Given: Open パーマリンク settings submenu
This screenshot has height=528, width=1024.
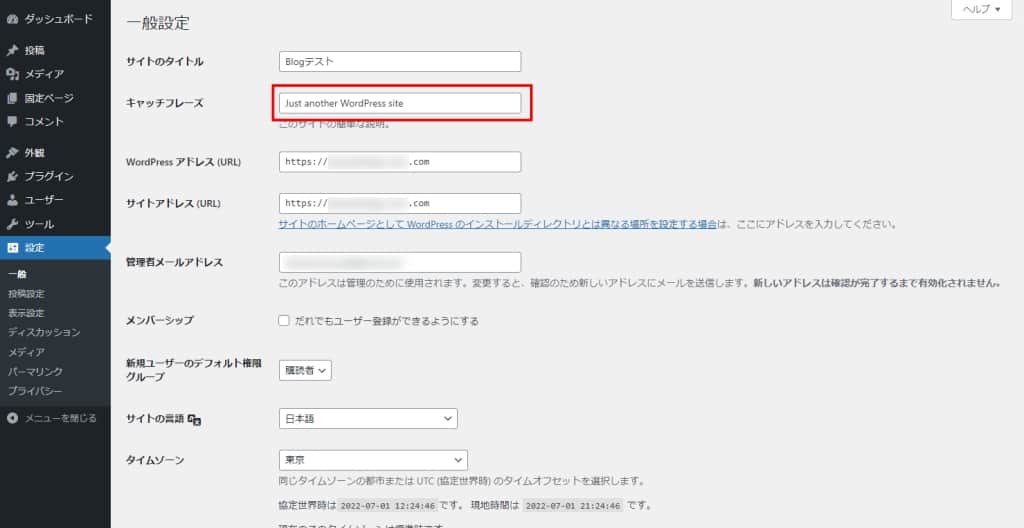Looking at the screenshot, I should [36, 371].
